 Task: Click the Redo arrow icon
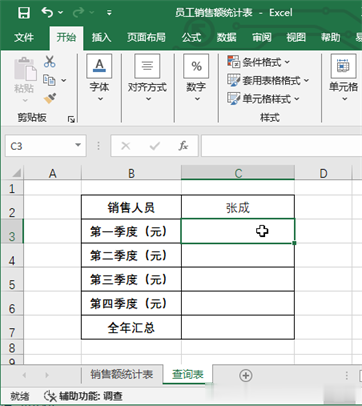click(x=78, y=13)
